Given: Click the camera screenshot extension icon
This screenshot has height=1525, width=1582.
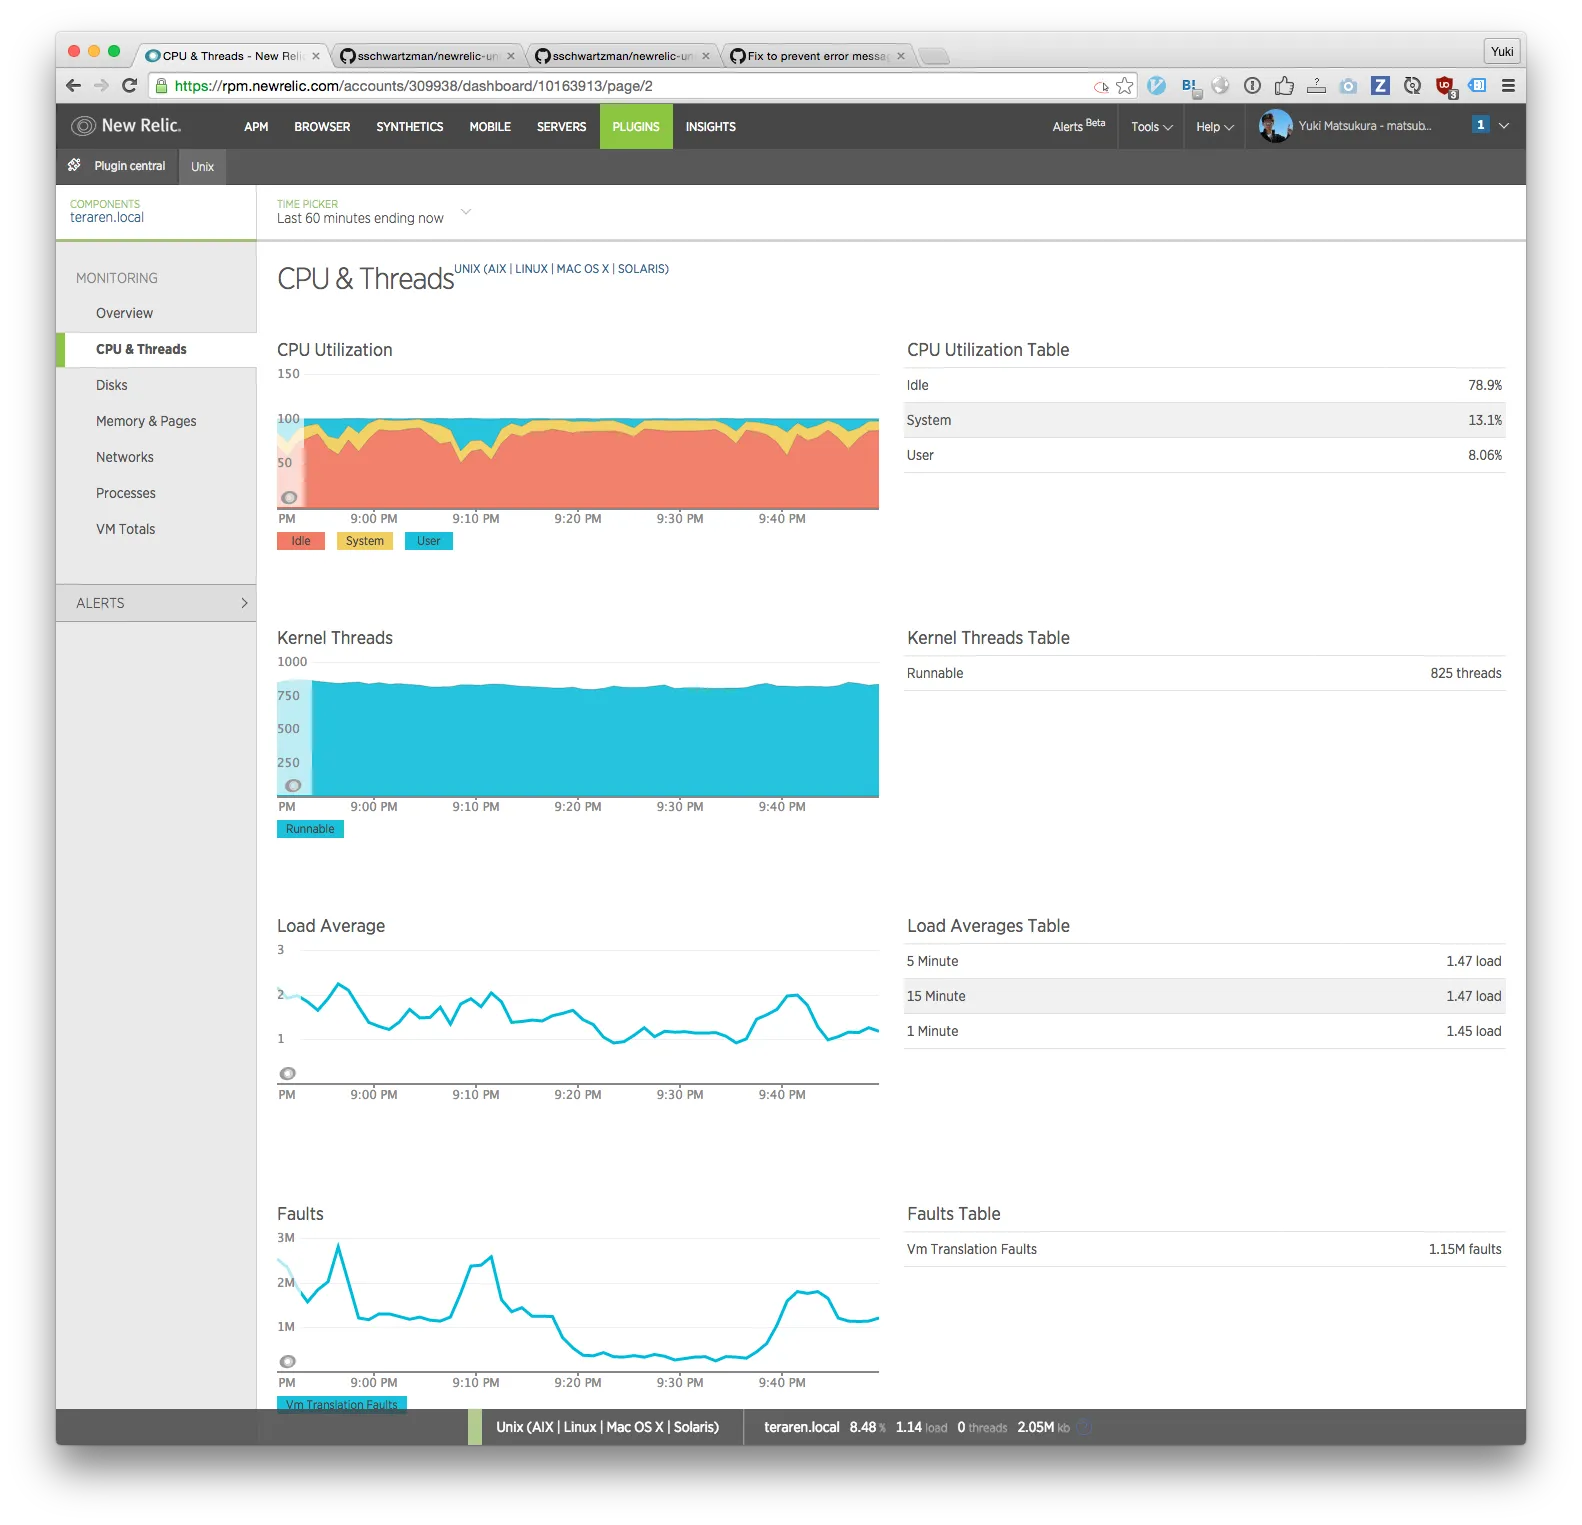Looking at the screenshot, I should coord(1348,86).
